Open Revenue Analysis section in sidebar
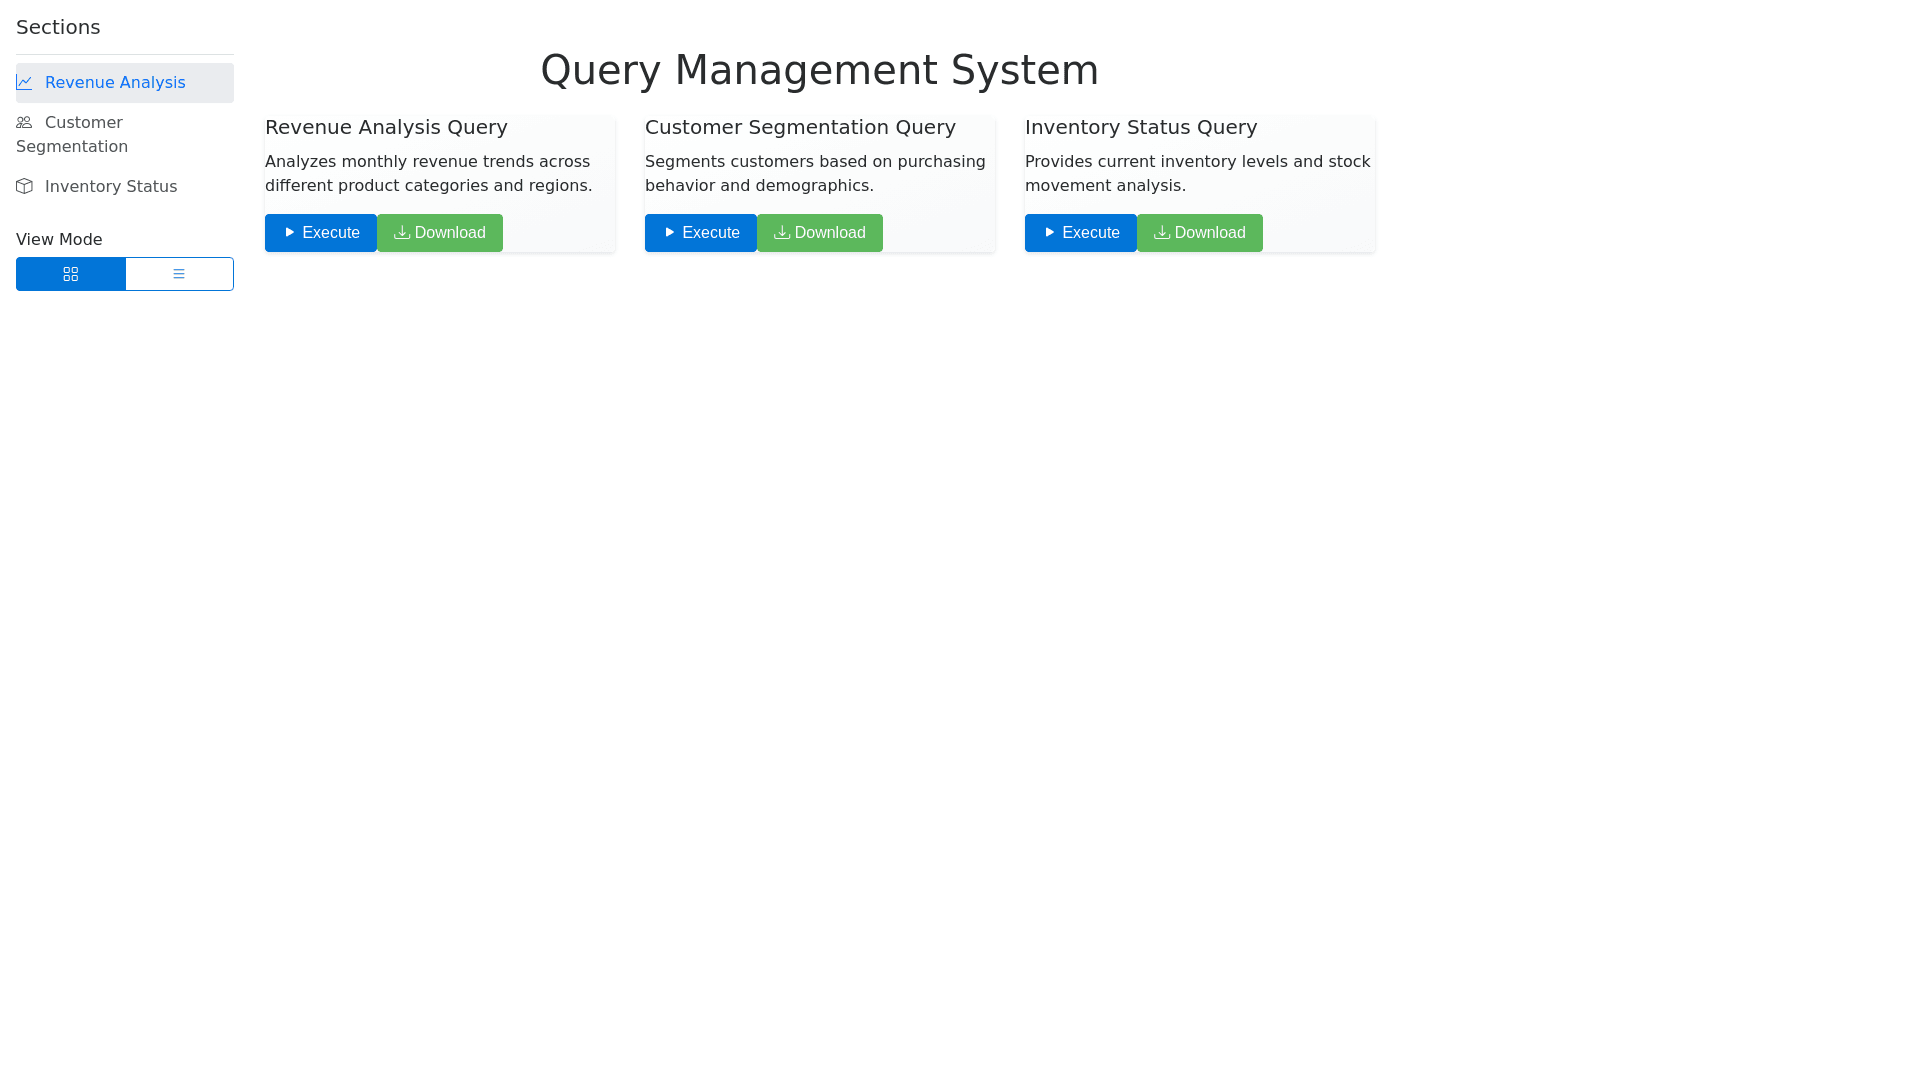 click(x=115, y=83)
